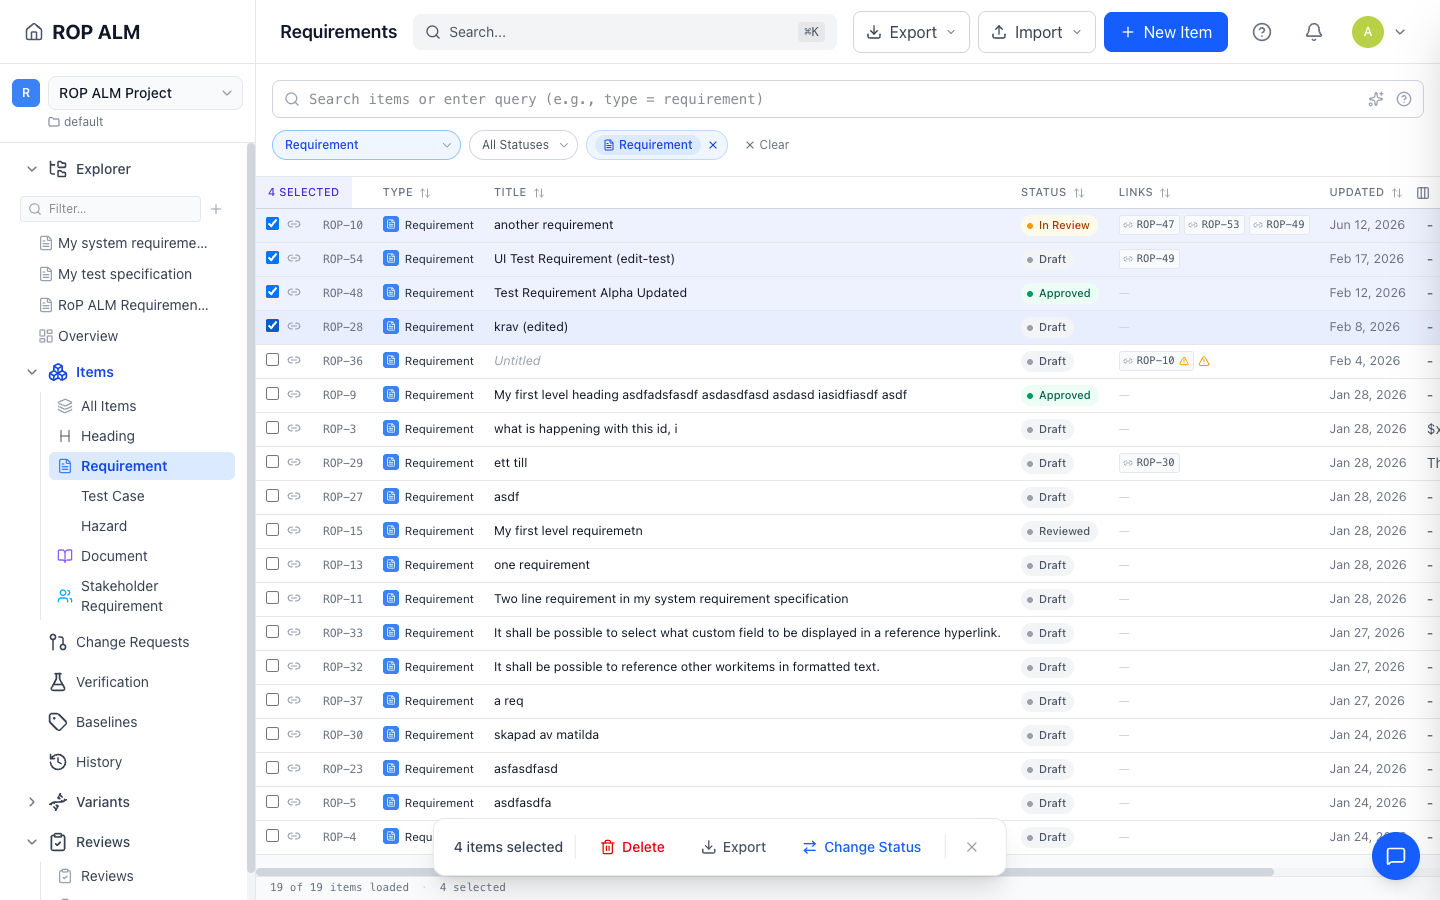Image resolution: width=1440 pixels, height=900 pixels.
Task: Uncheck the ROP-48 row checkbox
Action: pos(272,292)
